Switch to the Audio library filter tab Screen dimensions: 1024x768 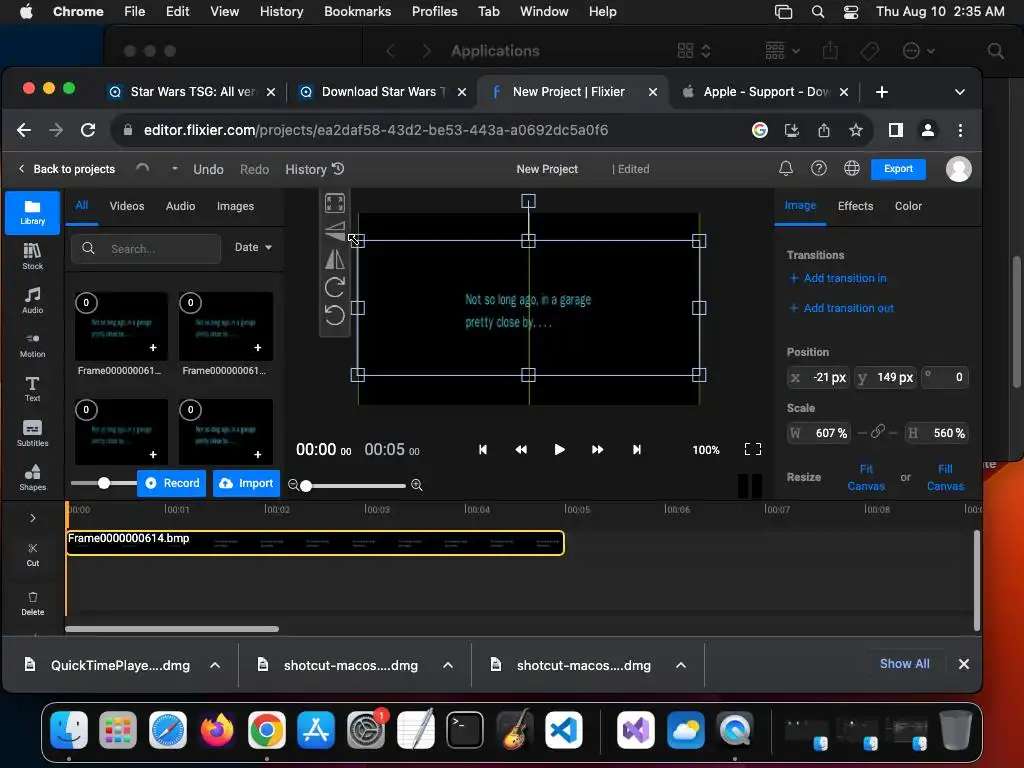click(x=180, y=206)
